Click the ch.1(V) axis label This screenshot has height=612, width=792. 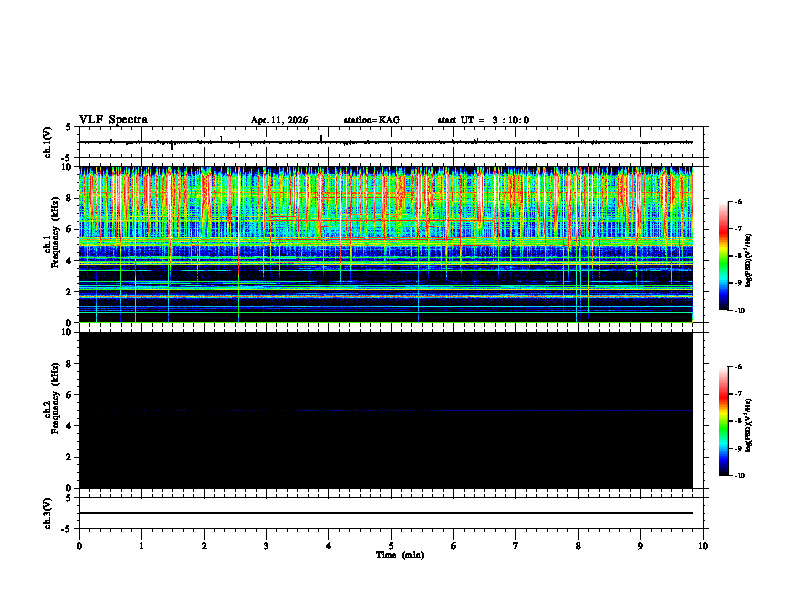pyautogui.click(x=48, y=142)
